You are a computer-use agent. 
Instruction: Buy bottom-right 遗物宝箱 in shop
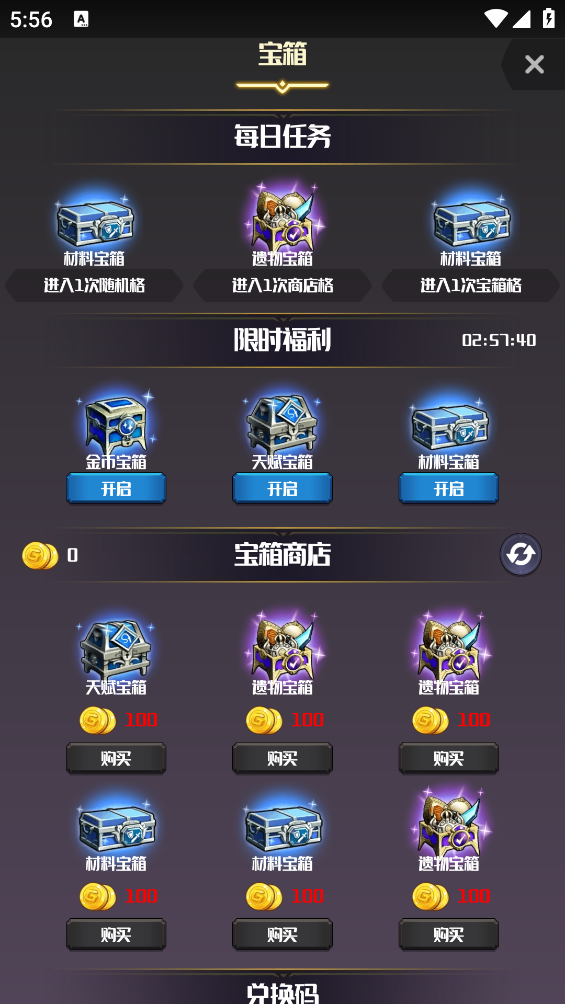[448, 934]
